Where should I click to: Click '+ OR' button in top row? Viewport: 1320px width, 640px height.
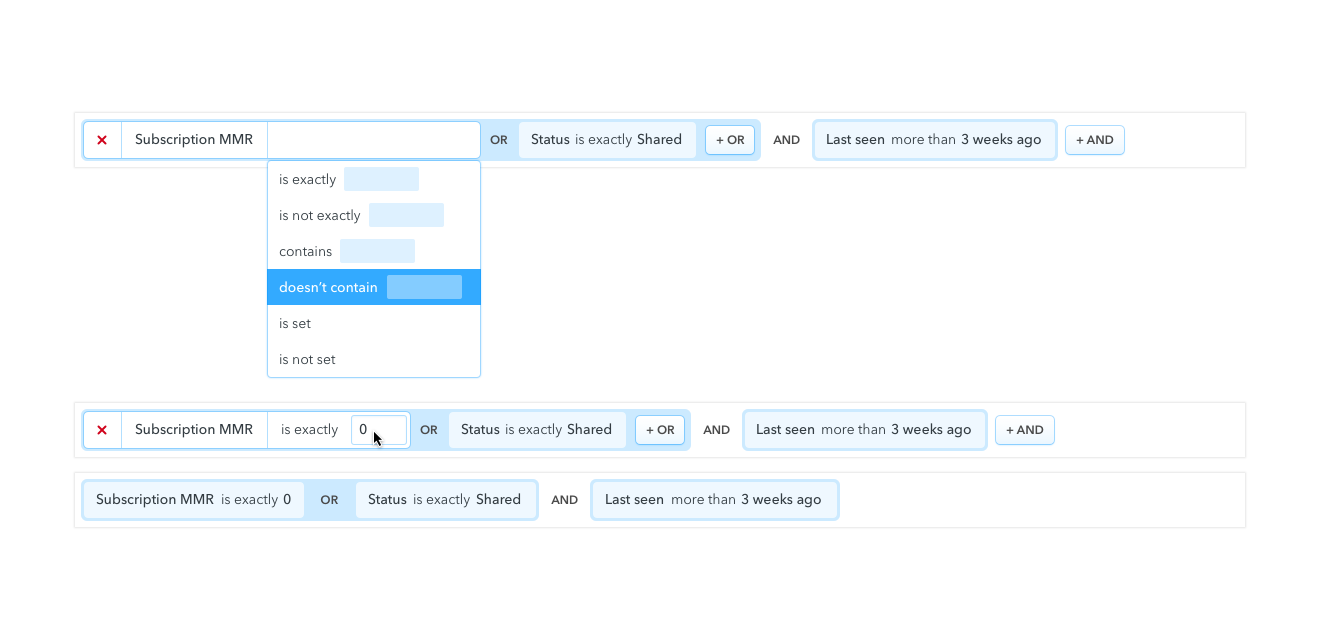[730, 140]
